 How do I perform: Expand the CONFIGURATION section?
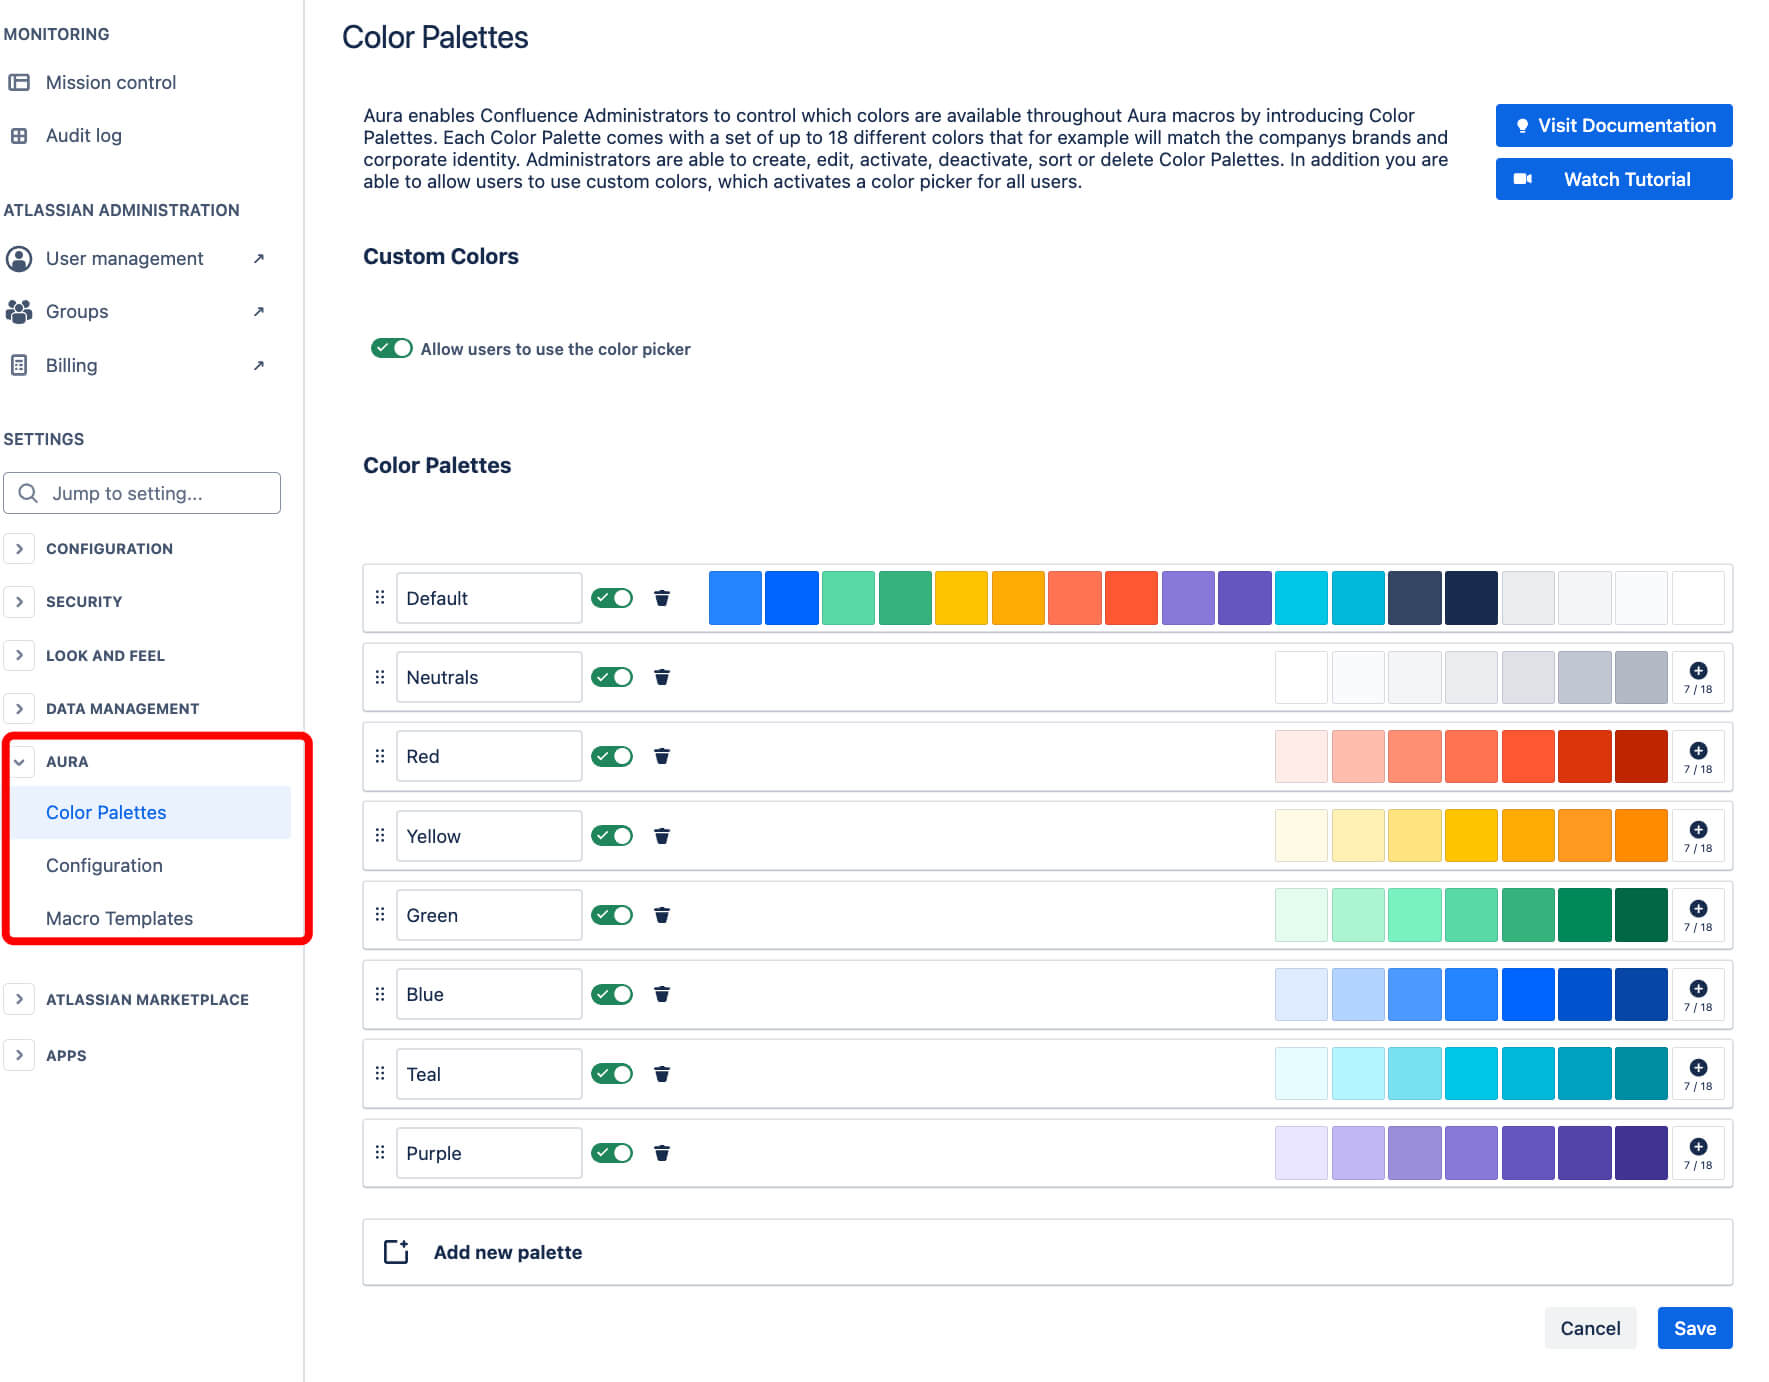20,548
